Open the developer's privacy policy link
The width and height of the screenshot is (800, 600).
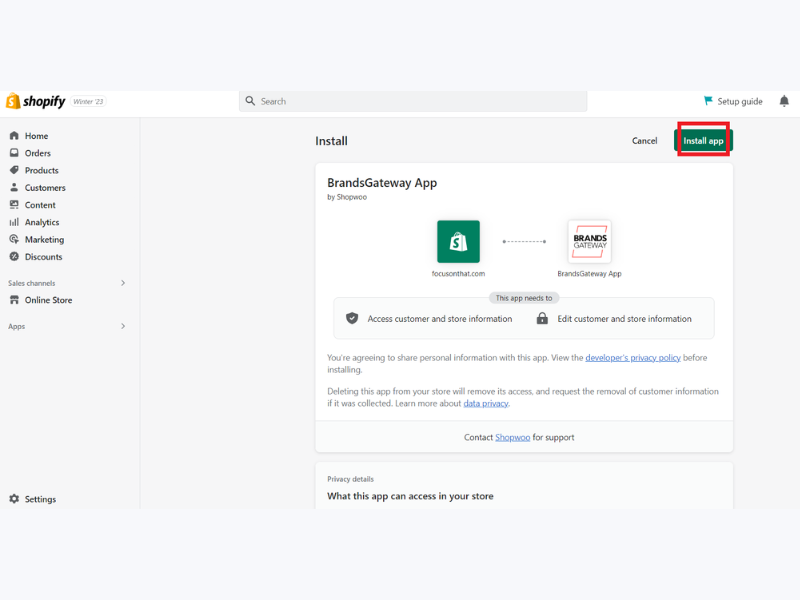tap(633, 358)
